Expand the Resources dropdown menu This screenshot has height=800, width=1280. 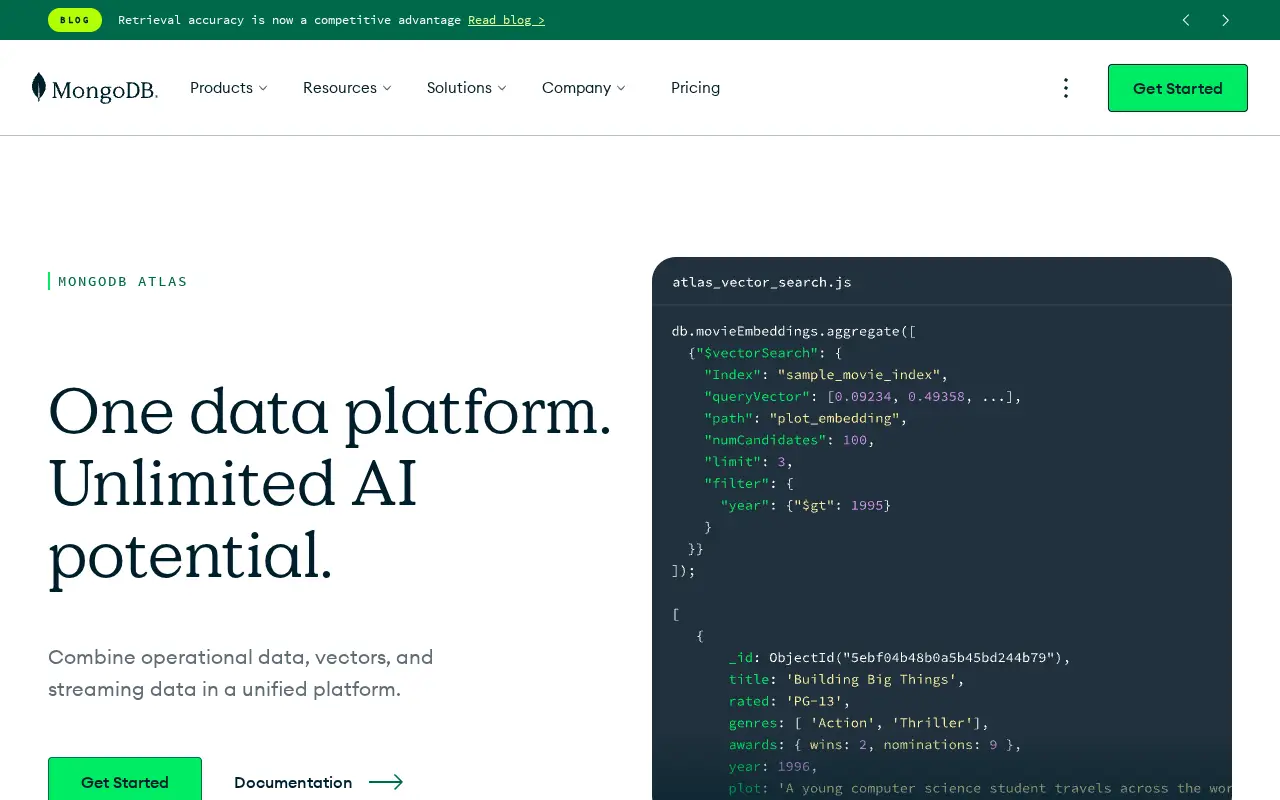[347, 88]
